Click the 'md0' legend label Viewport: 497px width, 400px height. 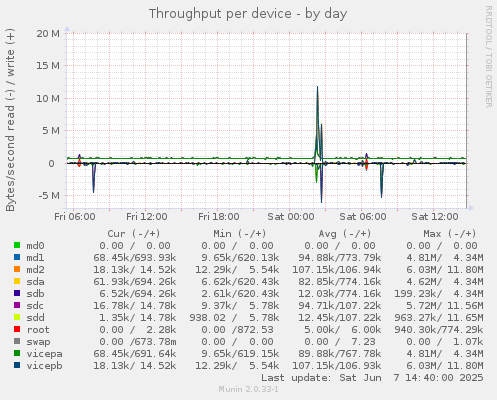click(x=35, y=246)
